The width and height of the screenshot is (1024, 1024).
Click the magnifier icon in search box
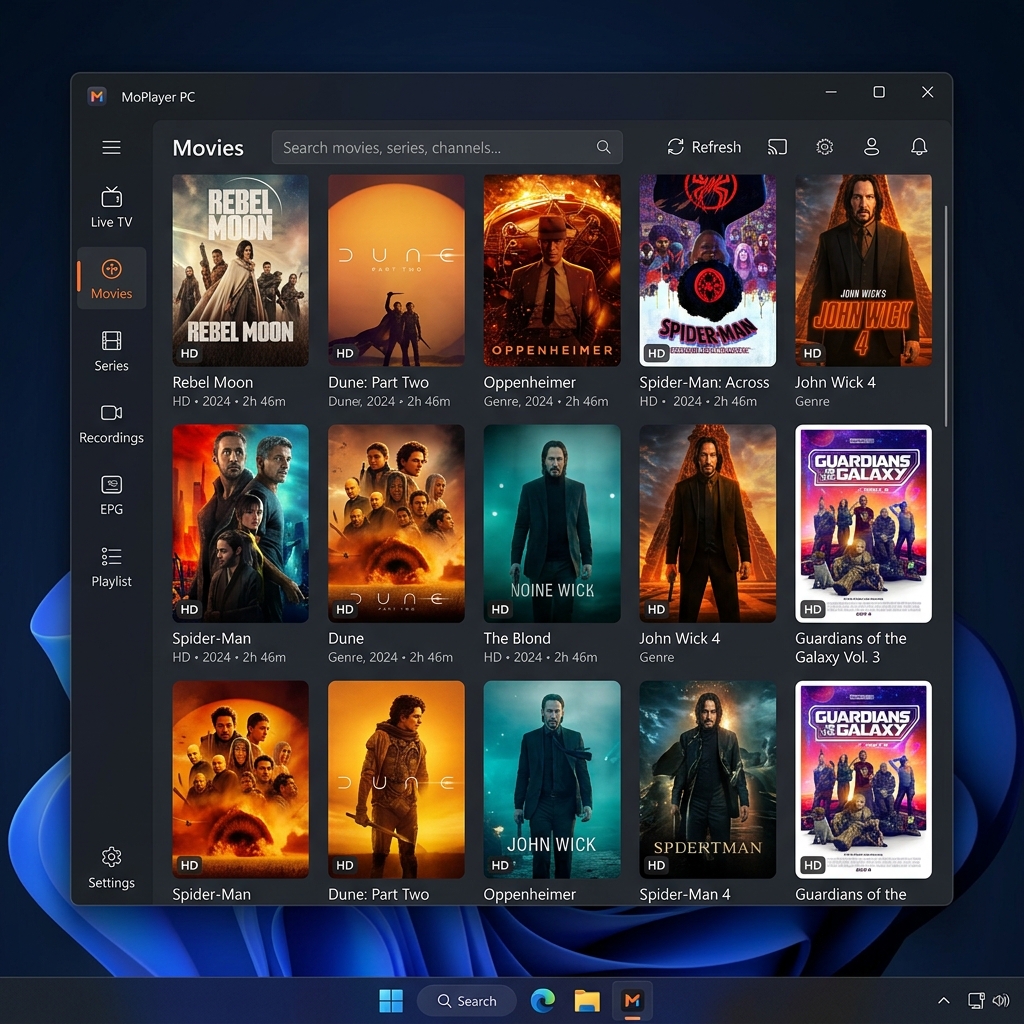tap(603, 148)
